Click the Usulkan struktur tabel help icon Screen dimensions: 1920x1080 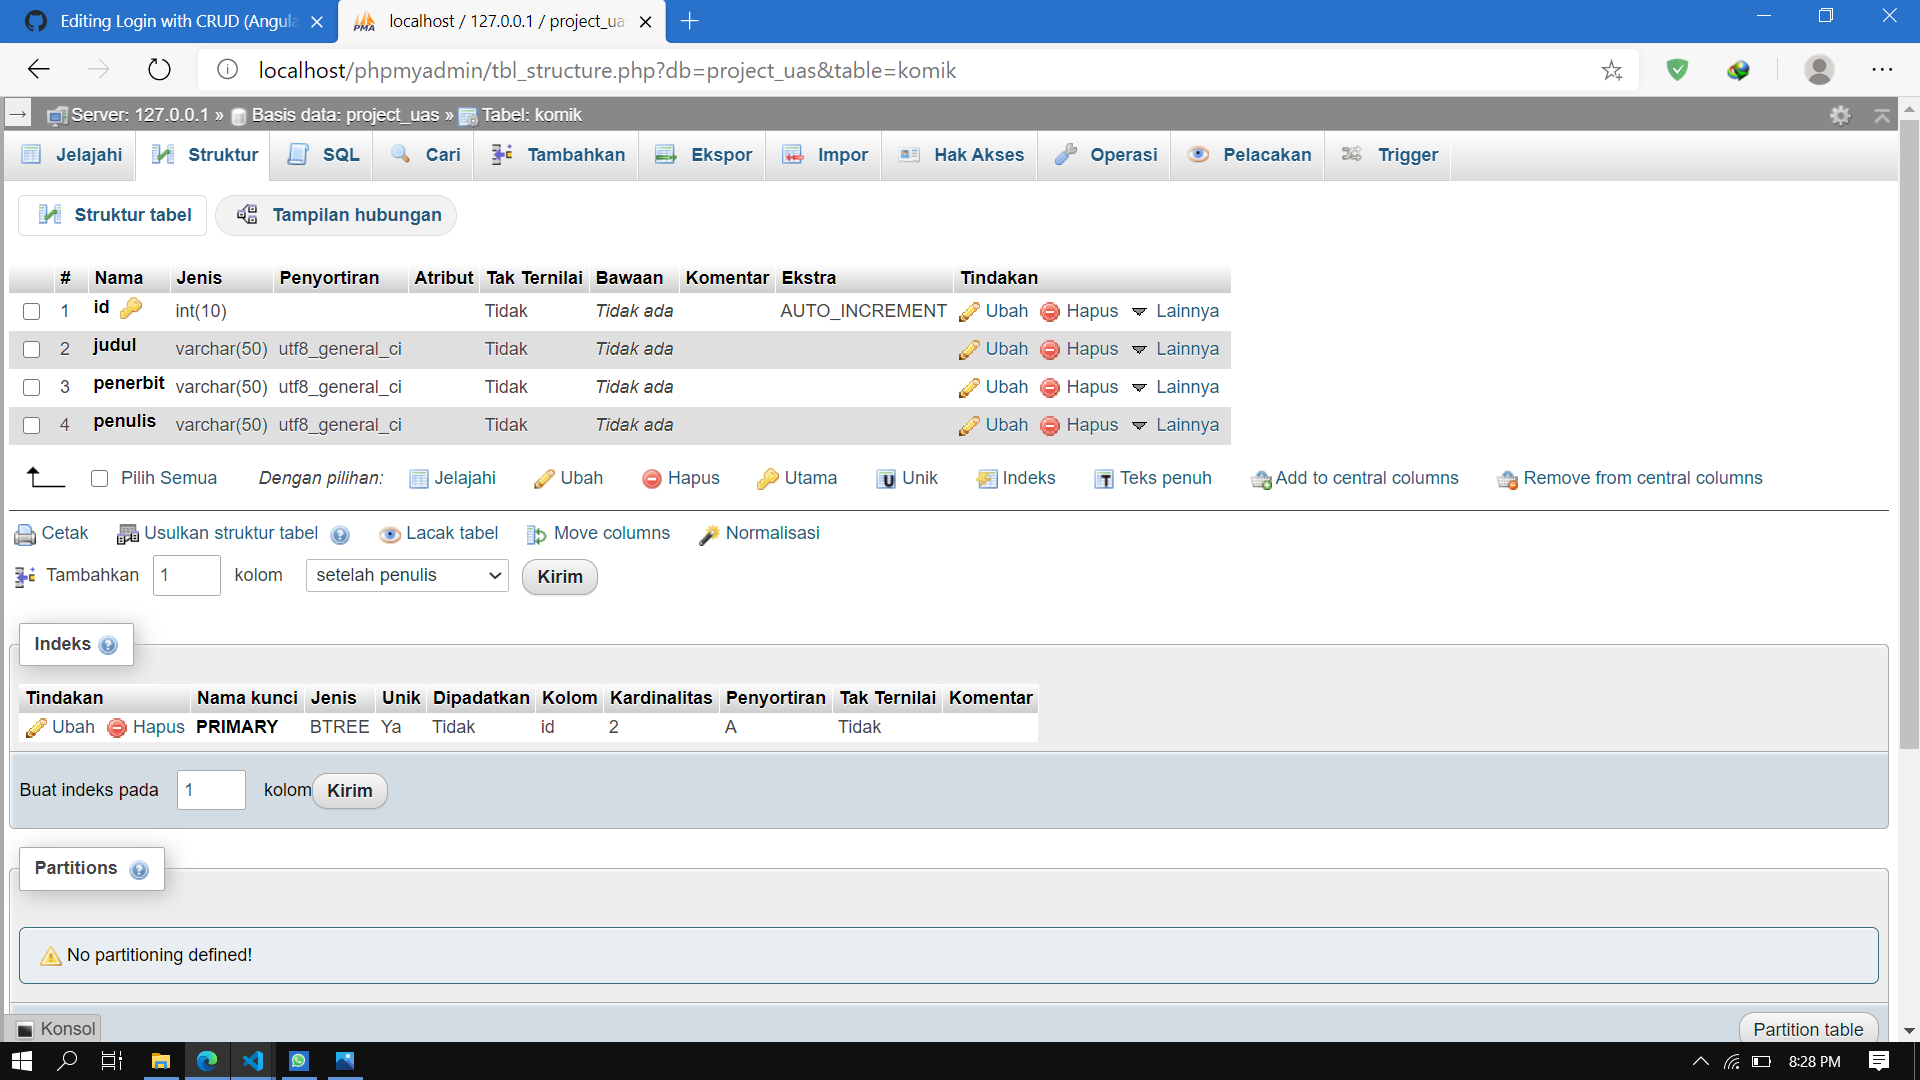click(340, 535)
